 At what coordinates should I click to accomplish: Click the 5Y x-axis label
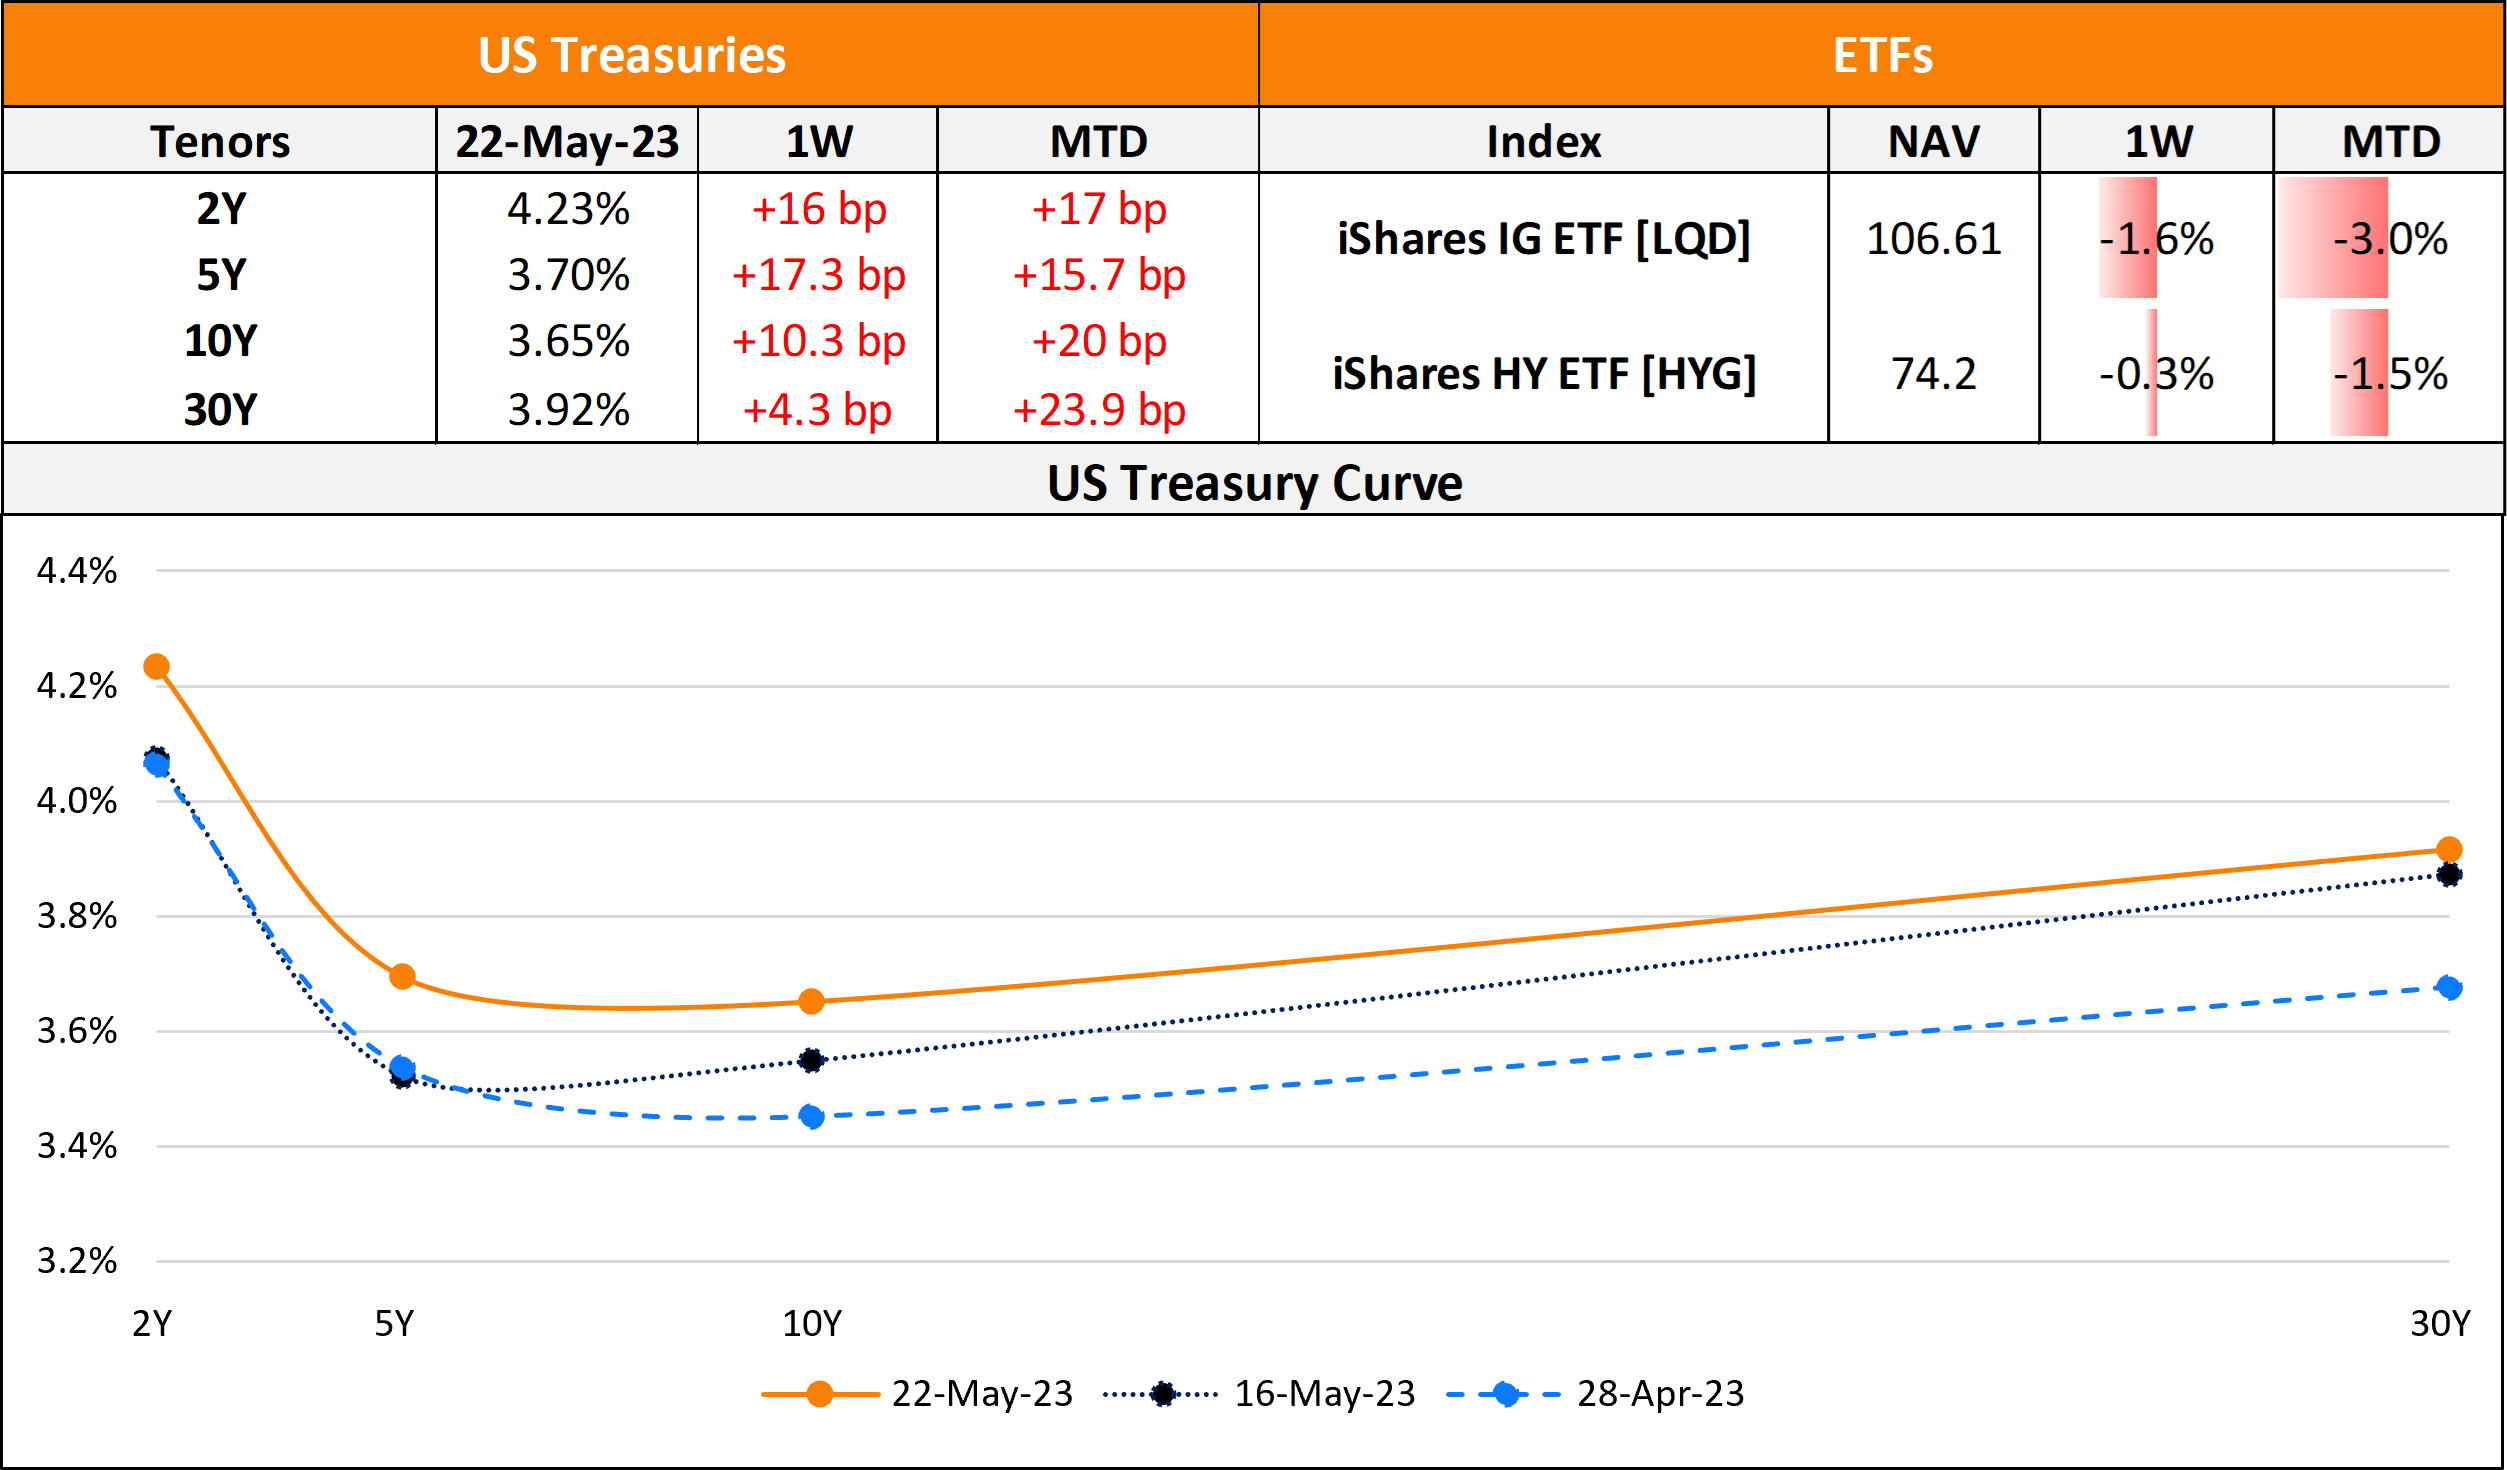(394, 1324)
